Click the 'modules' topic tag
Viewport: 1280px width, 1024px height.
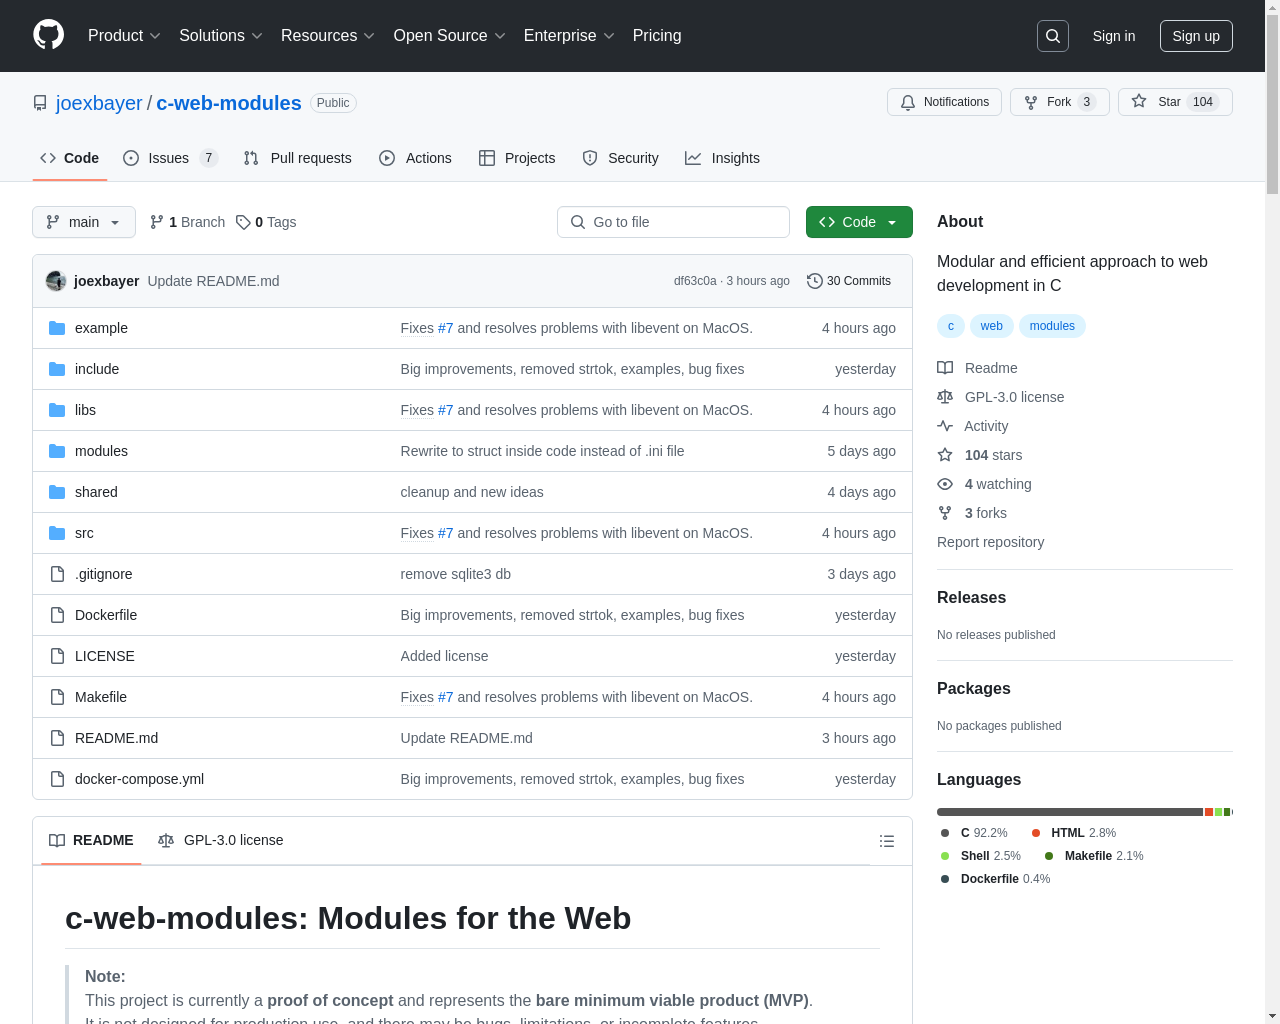click(1052, 326)
